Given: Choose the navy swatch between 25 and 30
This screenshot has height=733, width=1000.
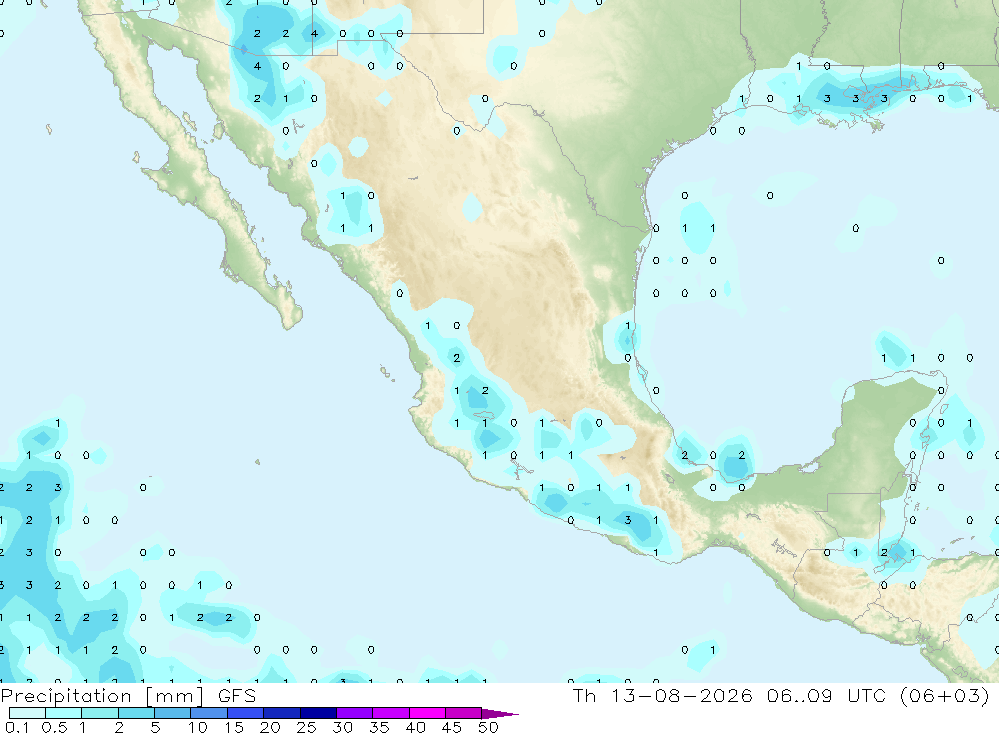Looking at the screenshot, I should pos(318,713).
